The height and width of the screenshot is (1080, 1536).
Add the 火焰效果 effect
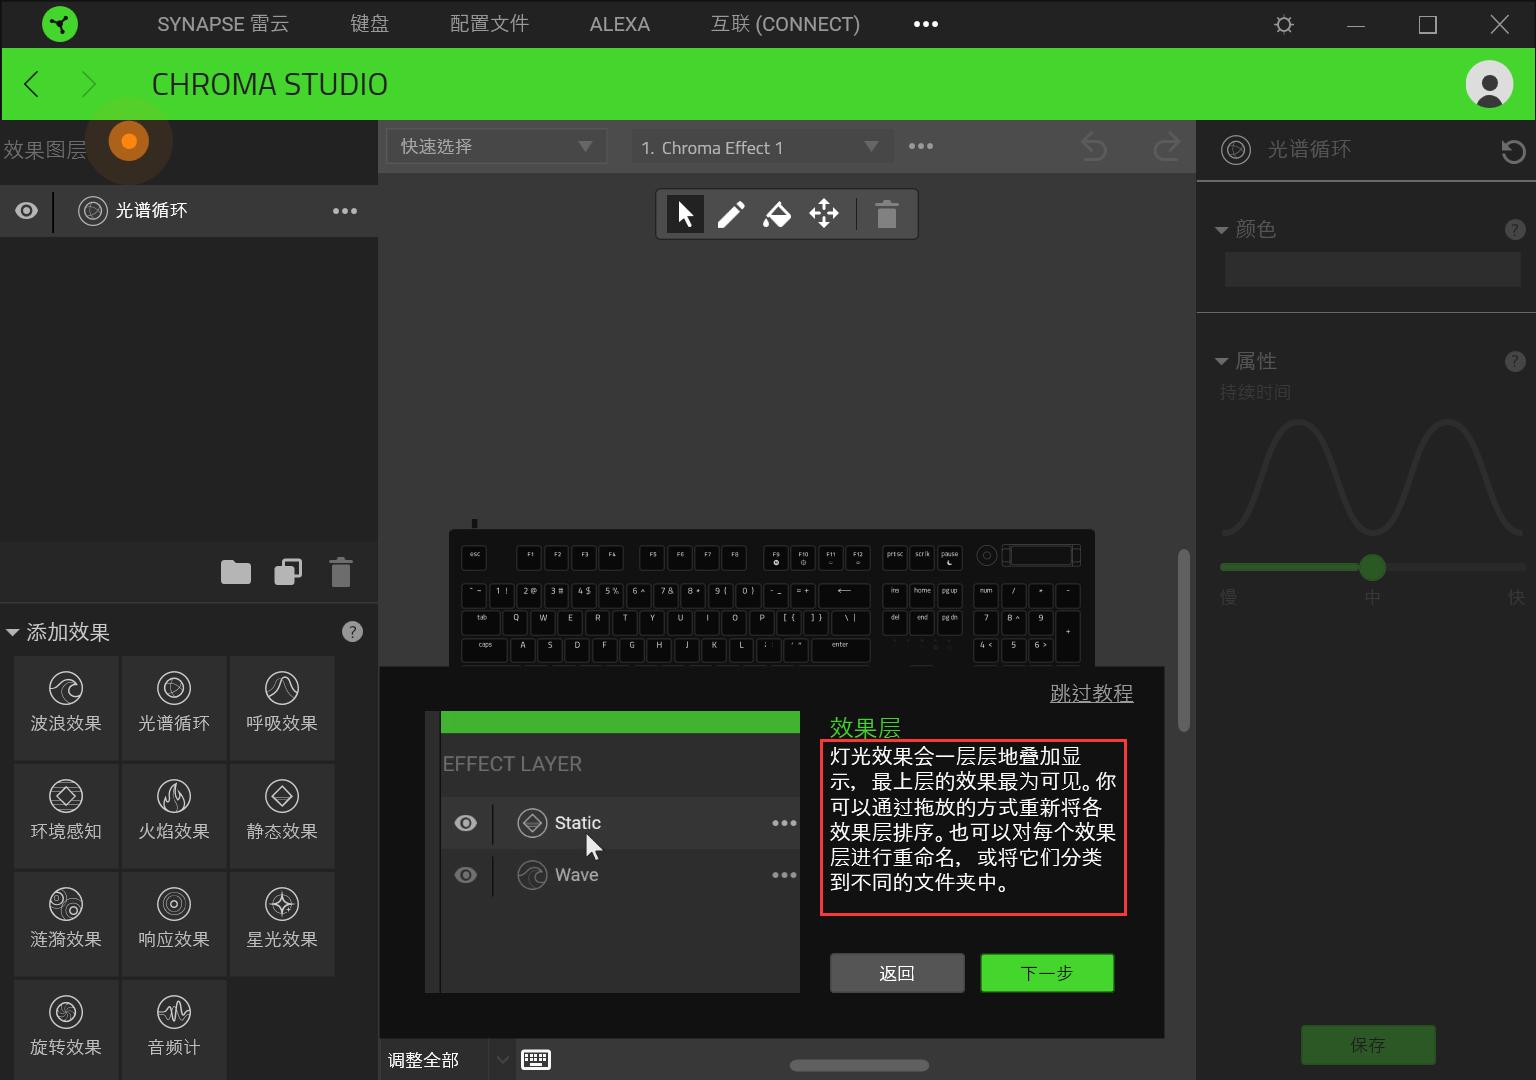pyautogui.click(x=174, y=815)
